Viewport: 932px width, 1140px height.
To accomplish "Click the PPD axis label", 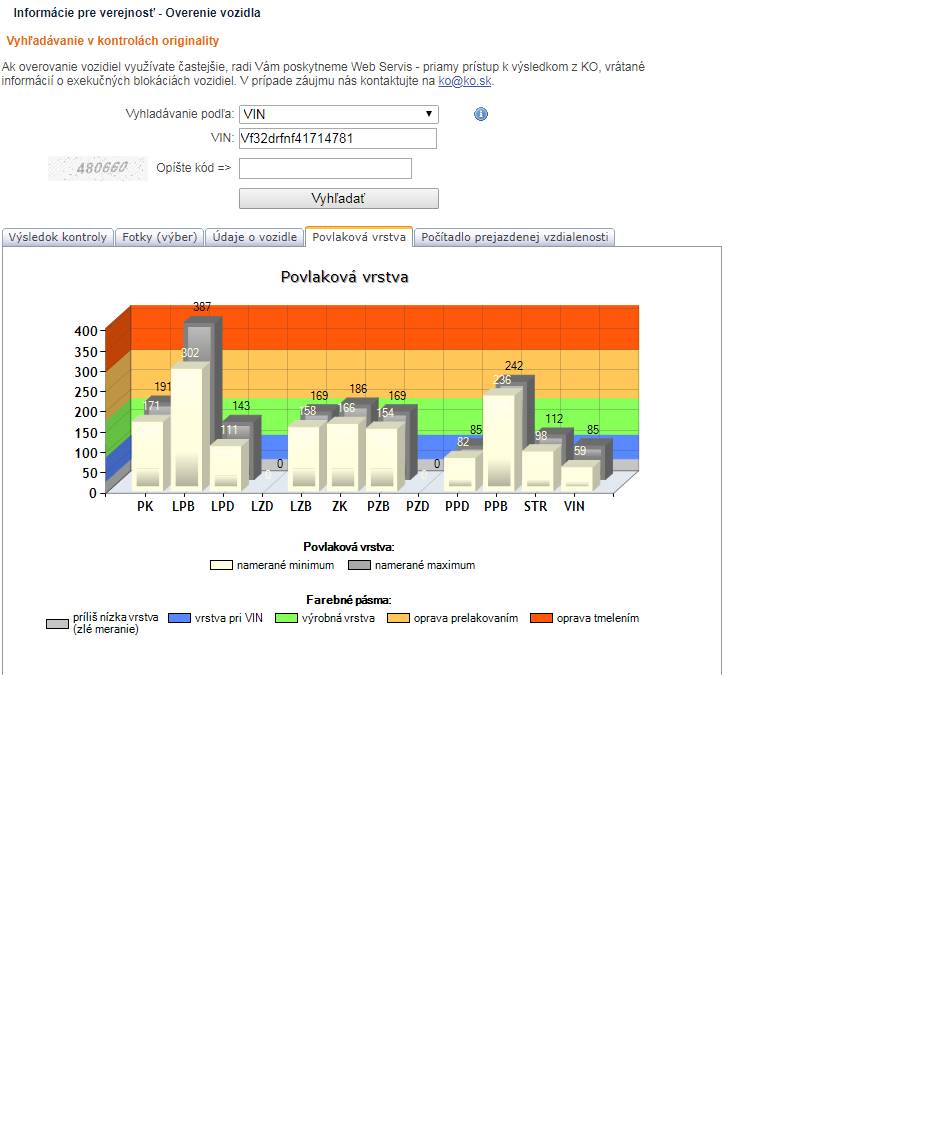I will click(457, 506).
